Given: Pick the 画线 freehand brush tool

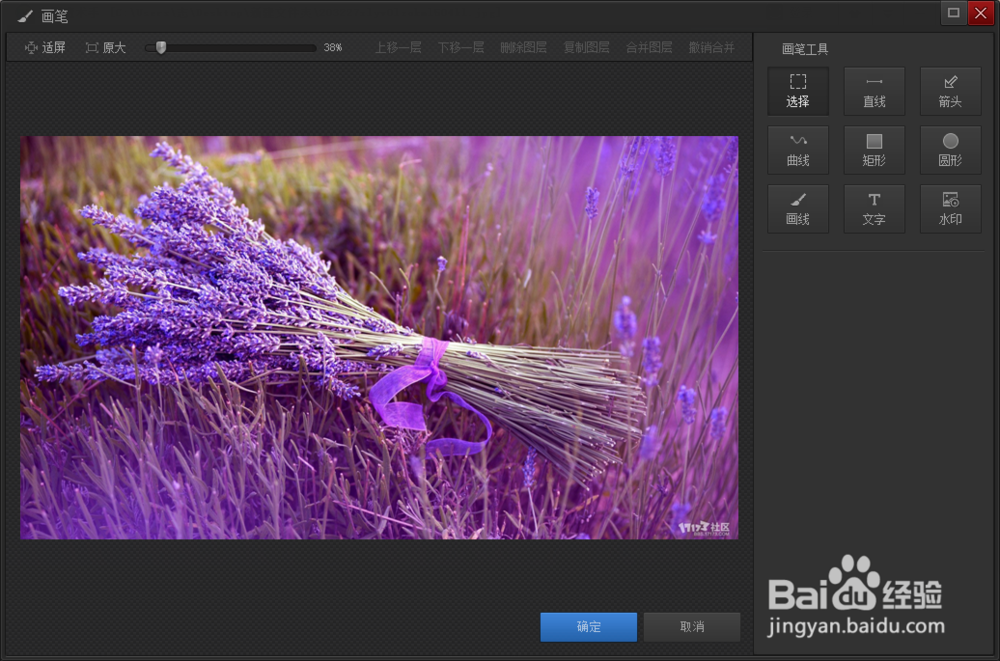Looking at the screenshot, I should (x=798, y=209).
